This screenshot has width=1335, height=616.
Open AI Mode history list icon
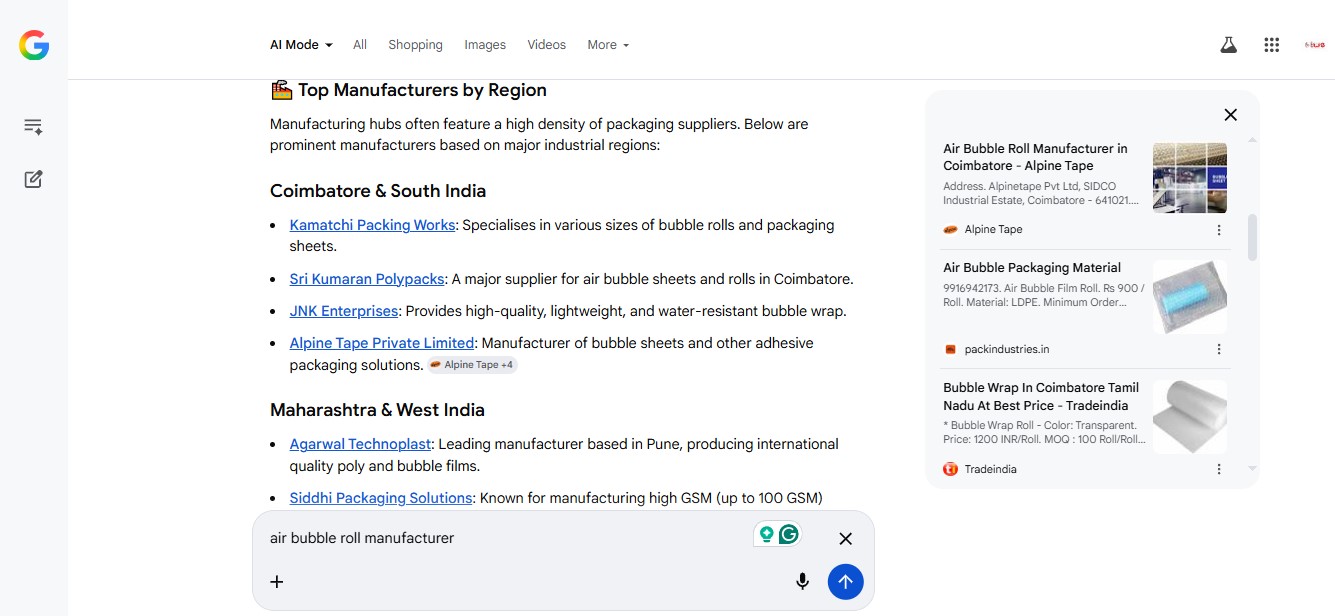[x=33, y=127]
